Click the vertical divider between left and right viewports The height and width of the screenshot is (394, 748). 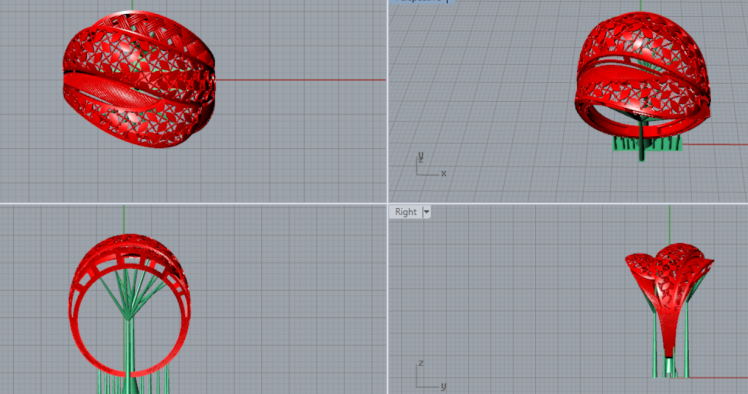(387, 197)
